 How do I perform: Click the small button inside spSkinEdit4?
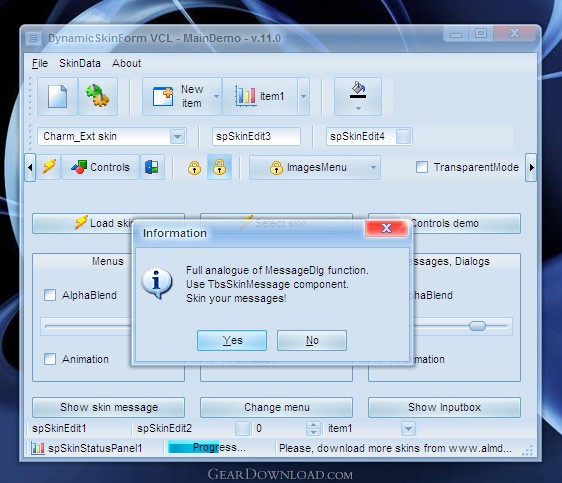404,137
